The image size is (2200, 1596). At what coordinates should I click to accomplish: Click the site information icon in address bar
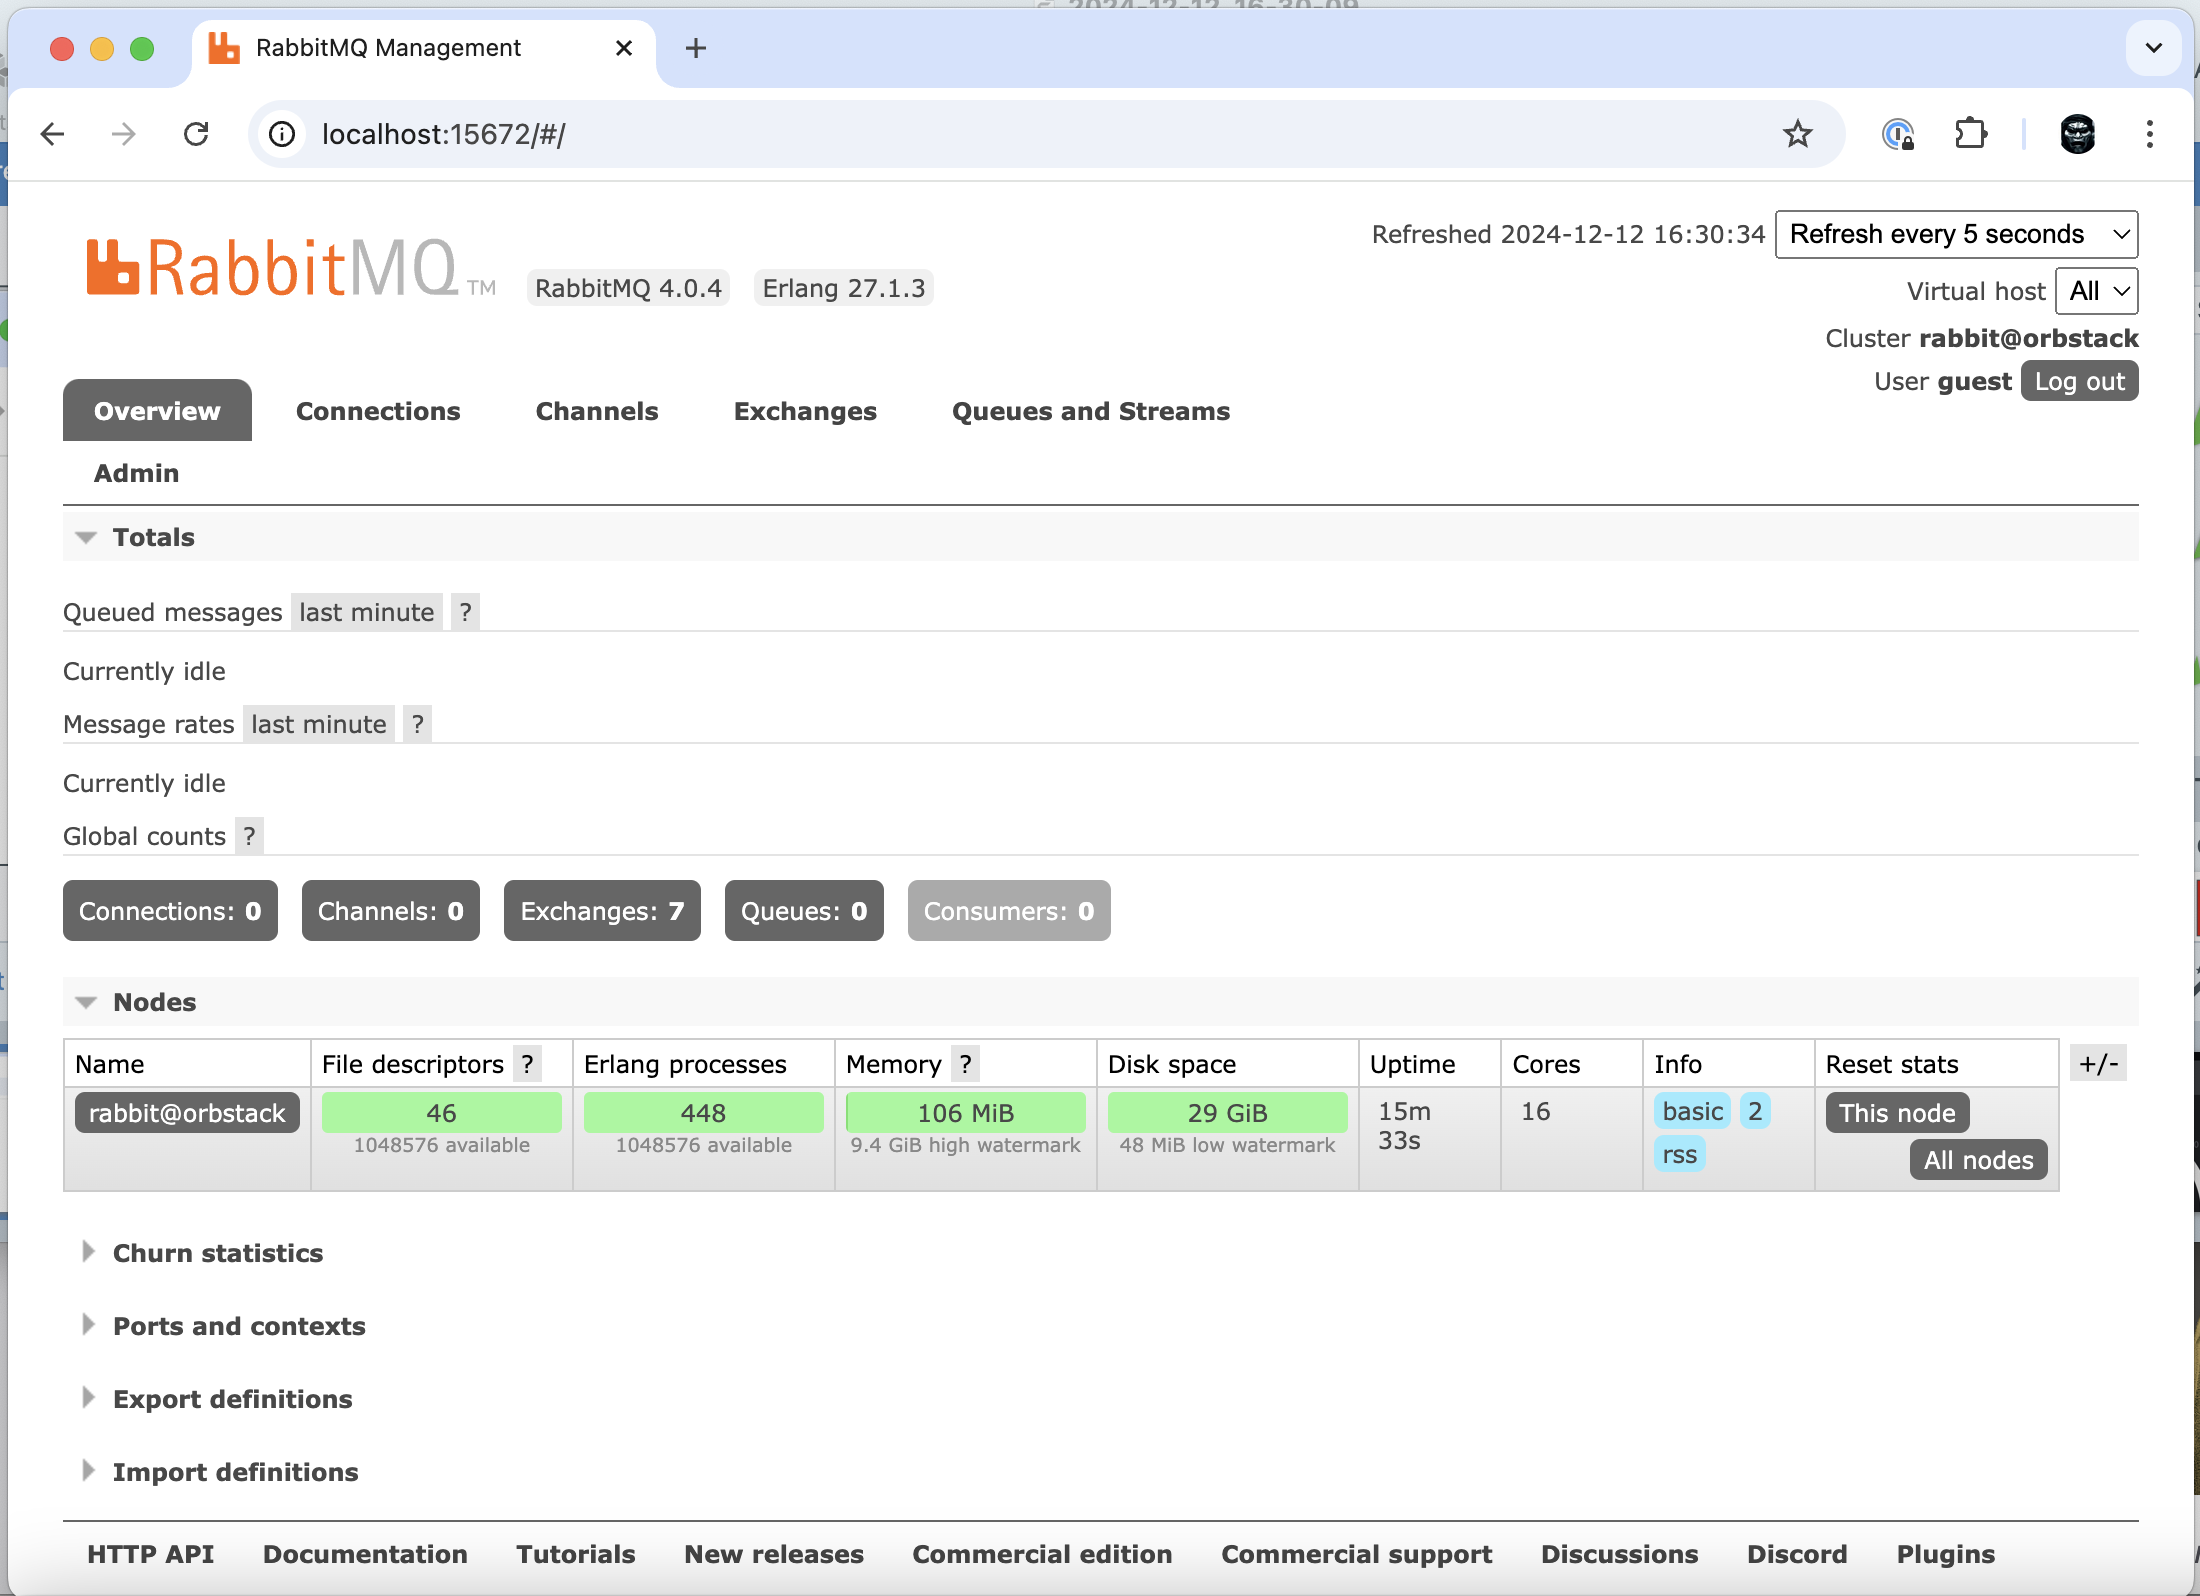coord(283,134)
